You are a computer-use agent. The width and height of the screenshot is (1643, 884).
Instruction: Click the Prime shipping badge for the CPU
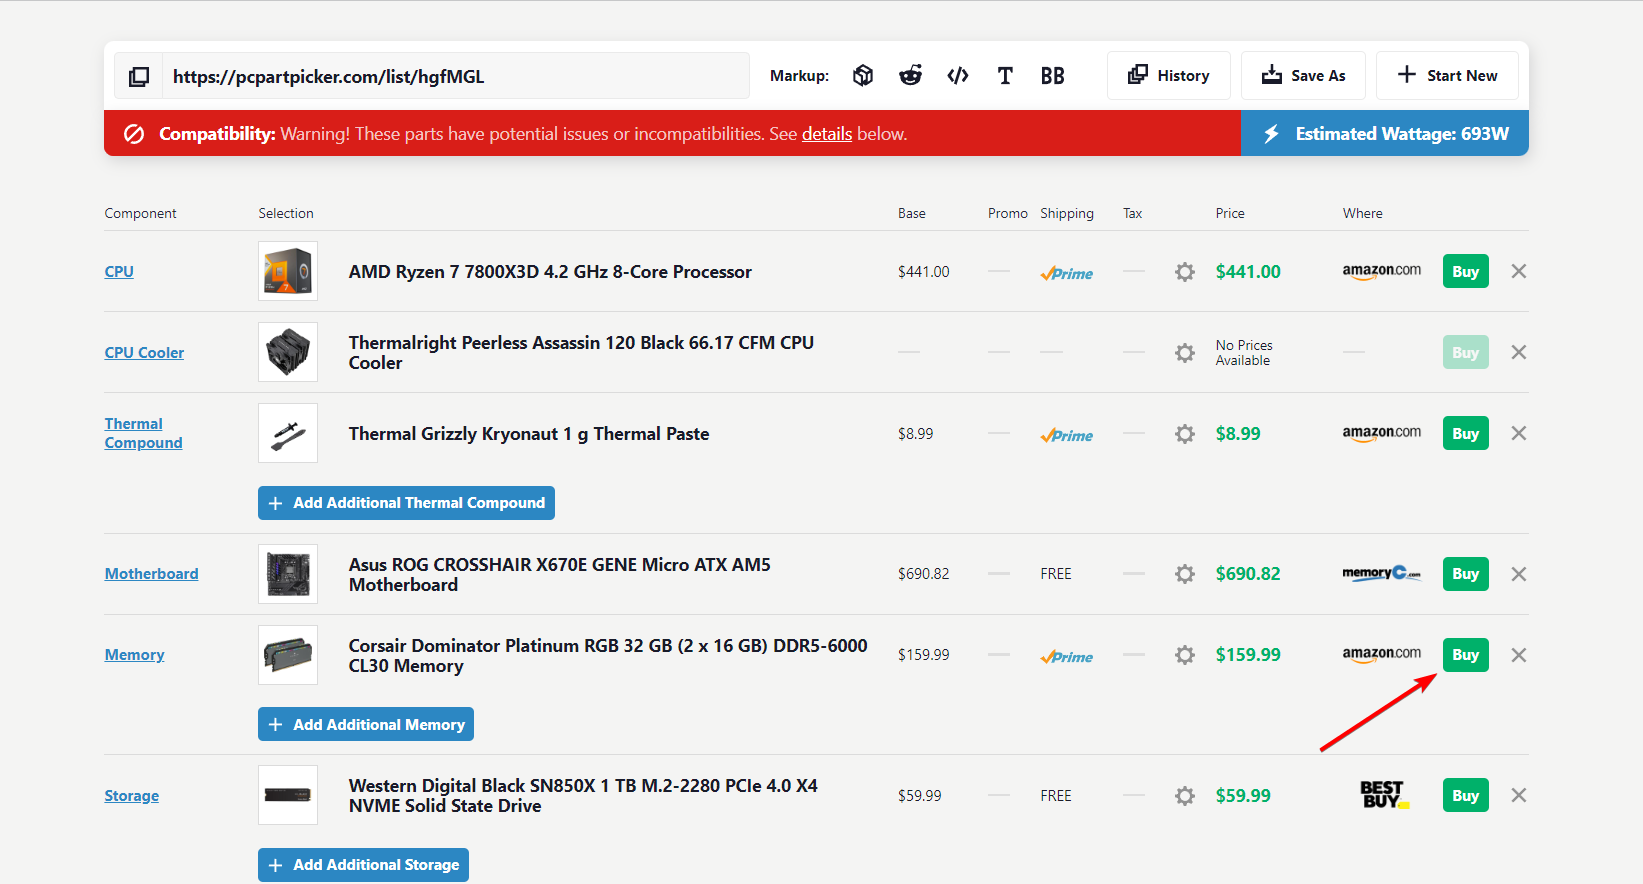pyautogui.click(x=1067, y=273)
